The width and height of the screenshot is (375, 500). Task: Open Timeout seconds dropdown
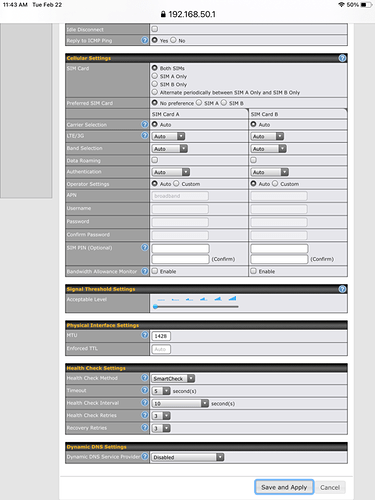click(161, 391)
